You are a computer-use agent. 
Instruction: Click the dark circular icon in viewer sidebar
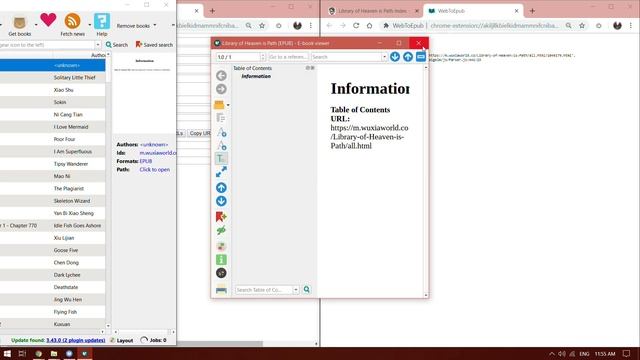coord(221,273)
